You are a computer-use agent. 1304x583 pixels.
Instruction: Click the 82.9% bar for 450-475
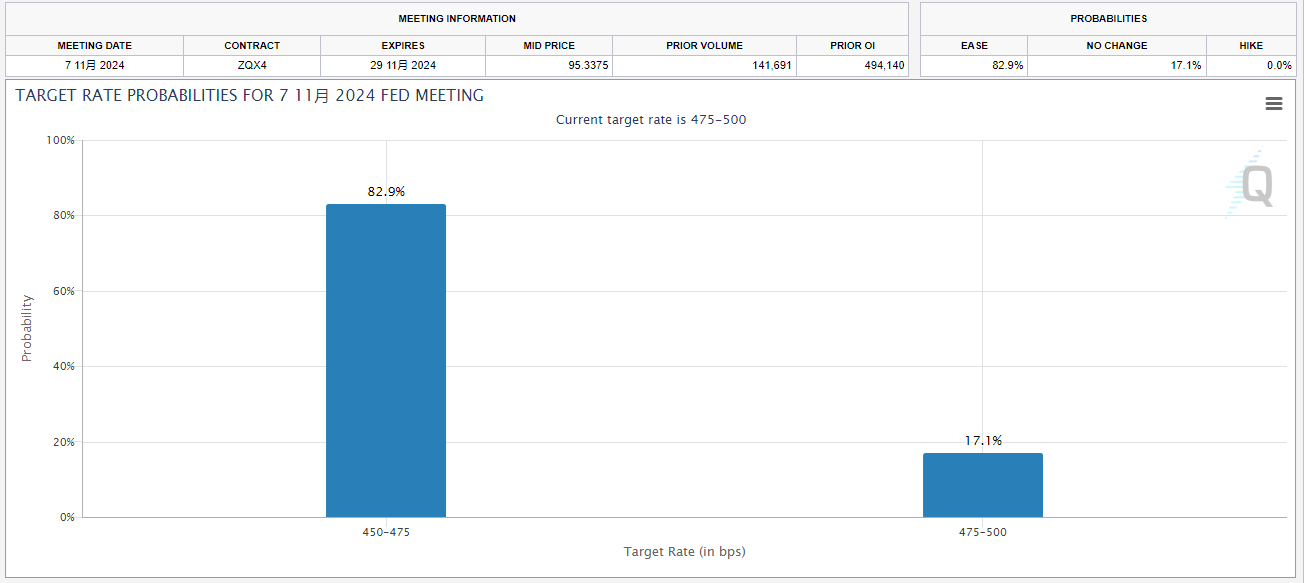[x=386, y=360]
